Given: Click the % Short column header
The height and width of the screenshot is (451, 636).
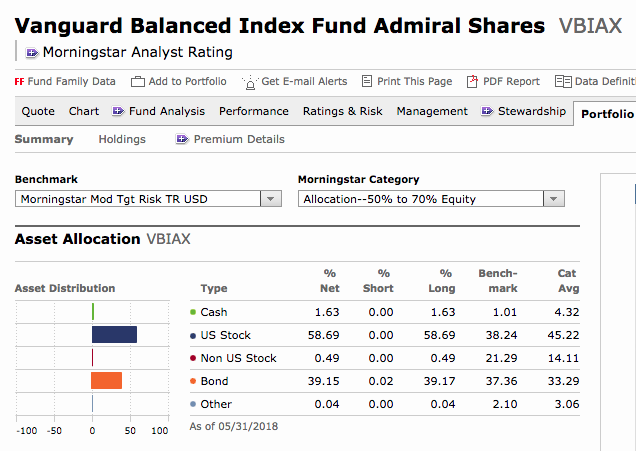Looking at the screenshot, I should coord(378,281).
